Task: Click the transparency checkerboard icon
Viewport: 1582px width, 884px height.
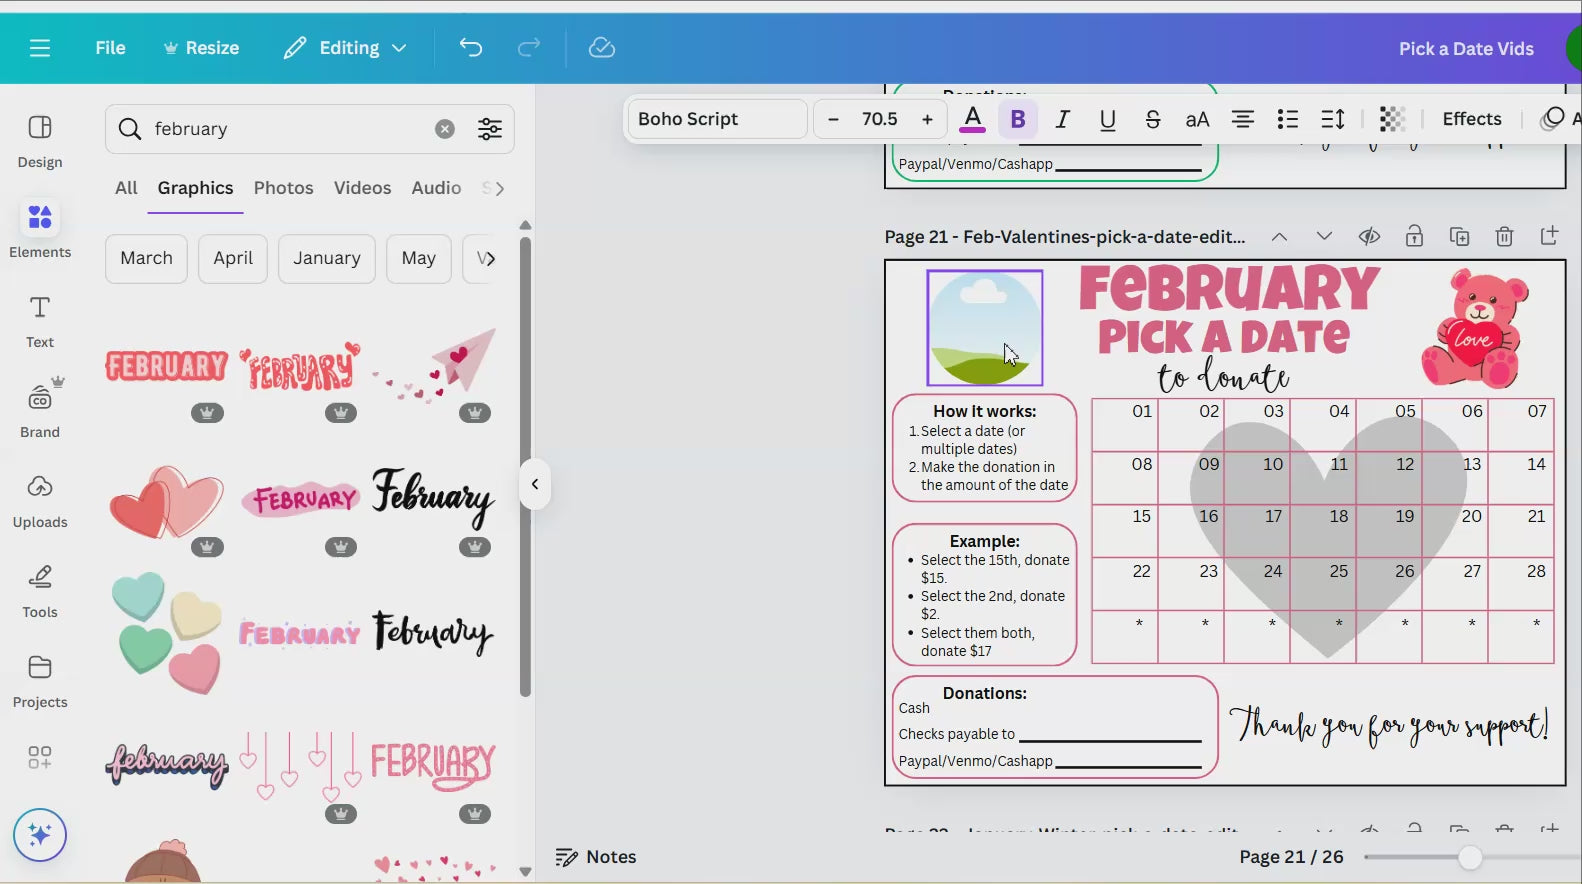Action: pos(1391,119)
